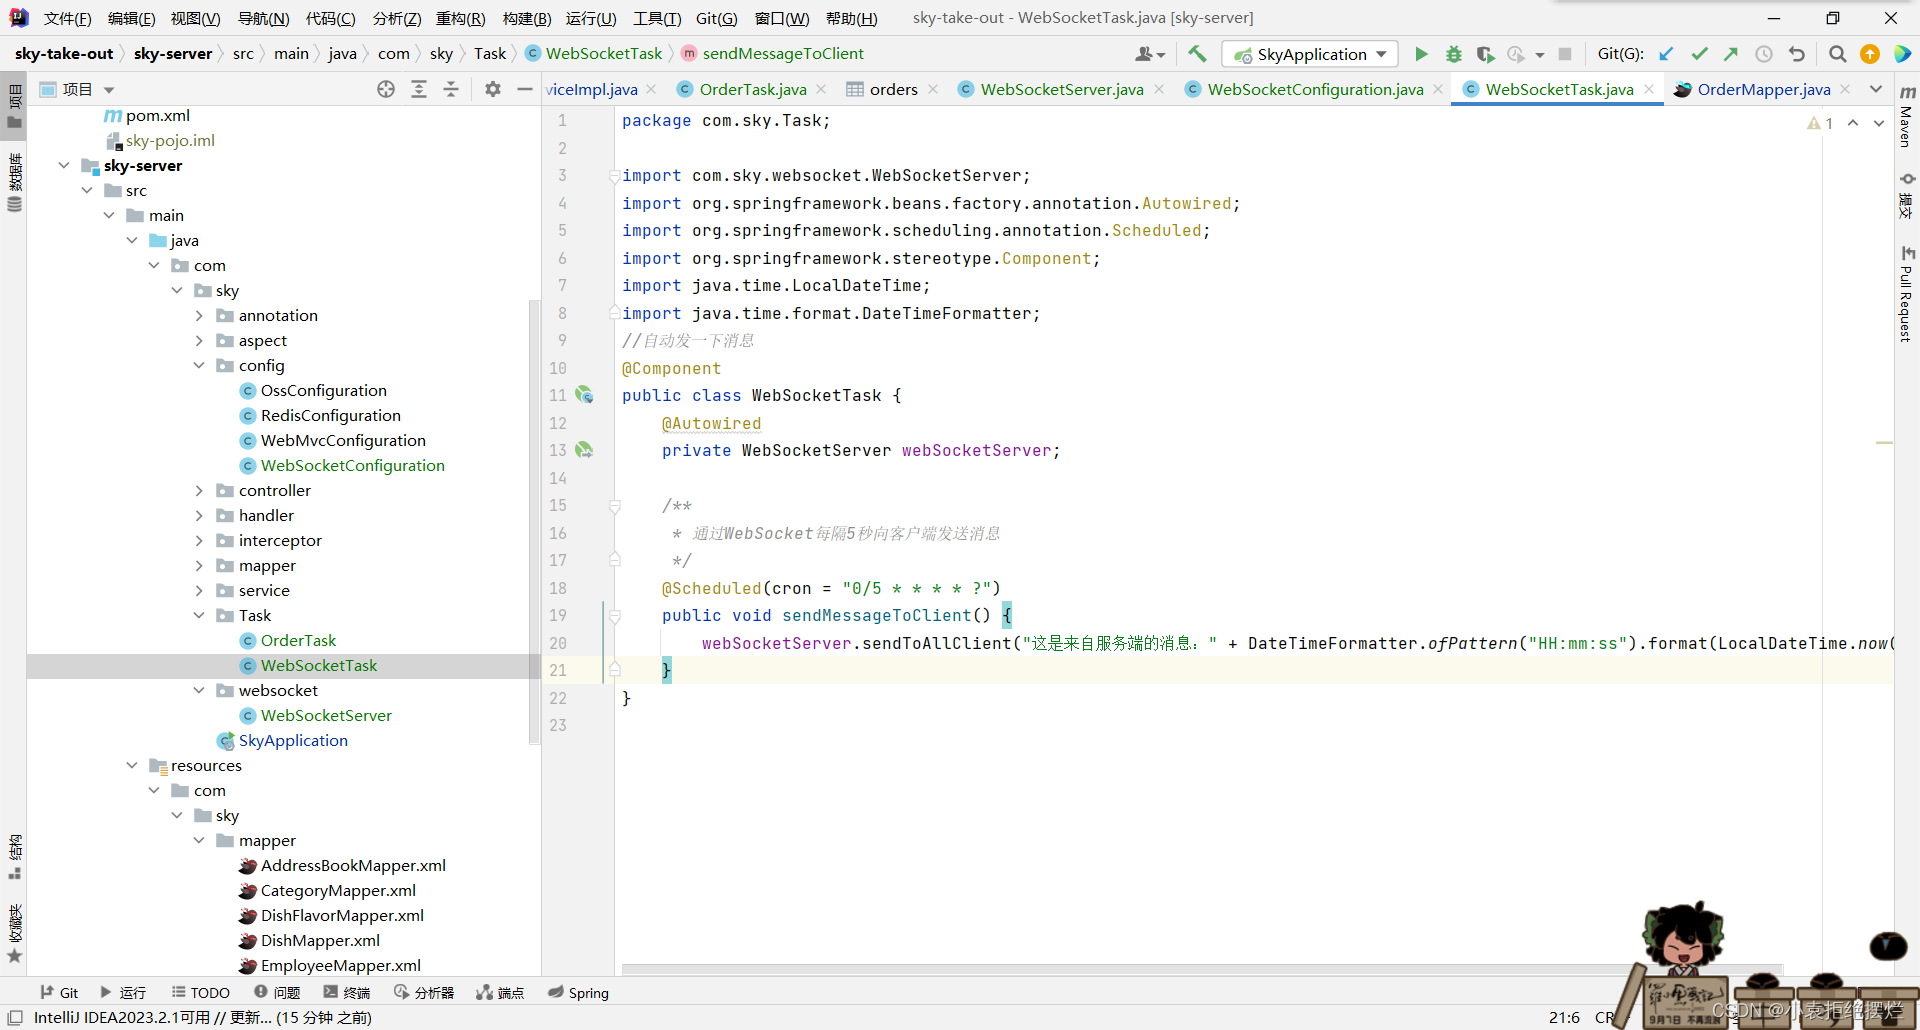Expand all nodes in the project tree
Image resolution: width=1920 pixels, height=1030 pixels.
[x=419, y=89]
